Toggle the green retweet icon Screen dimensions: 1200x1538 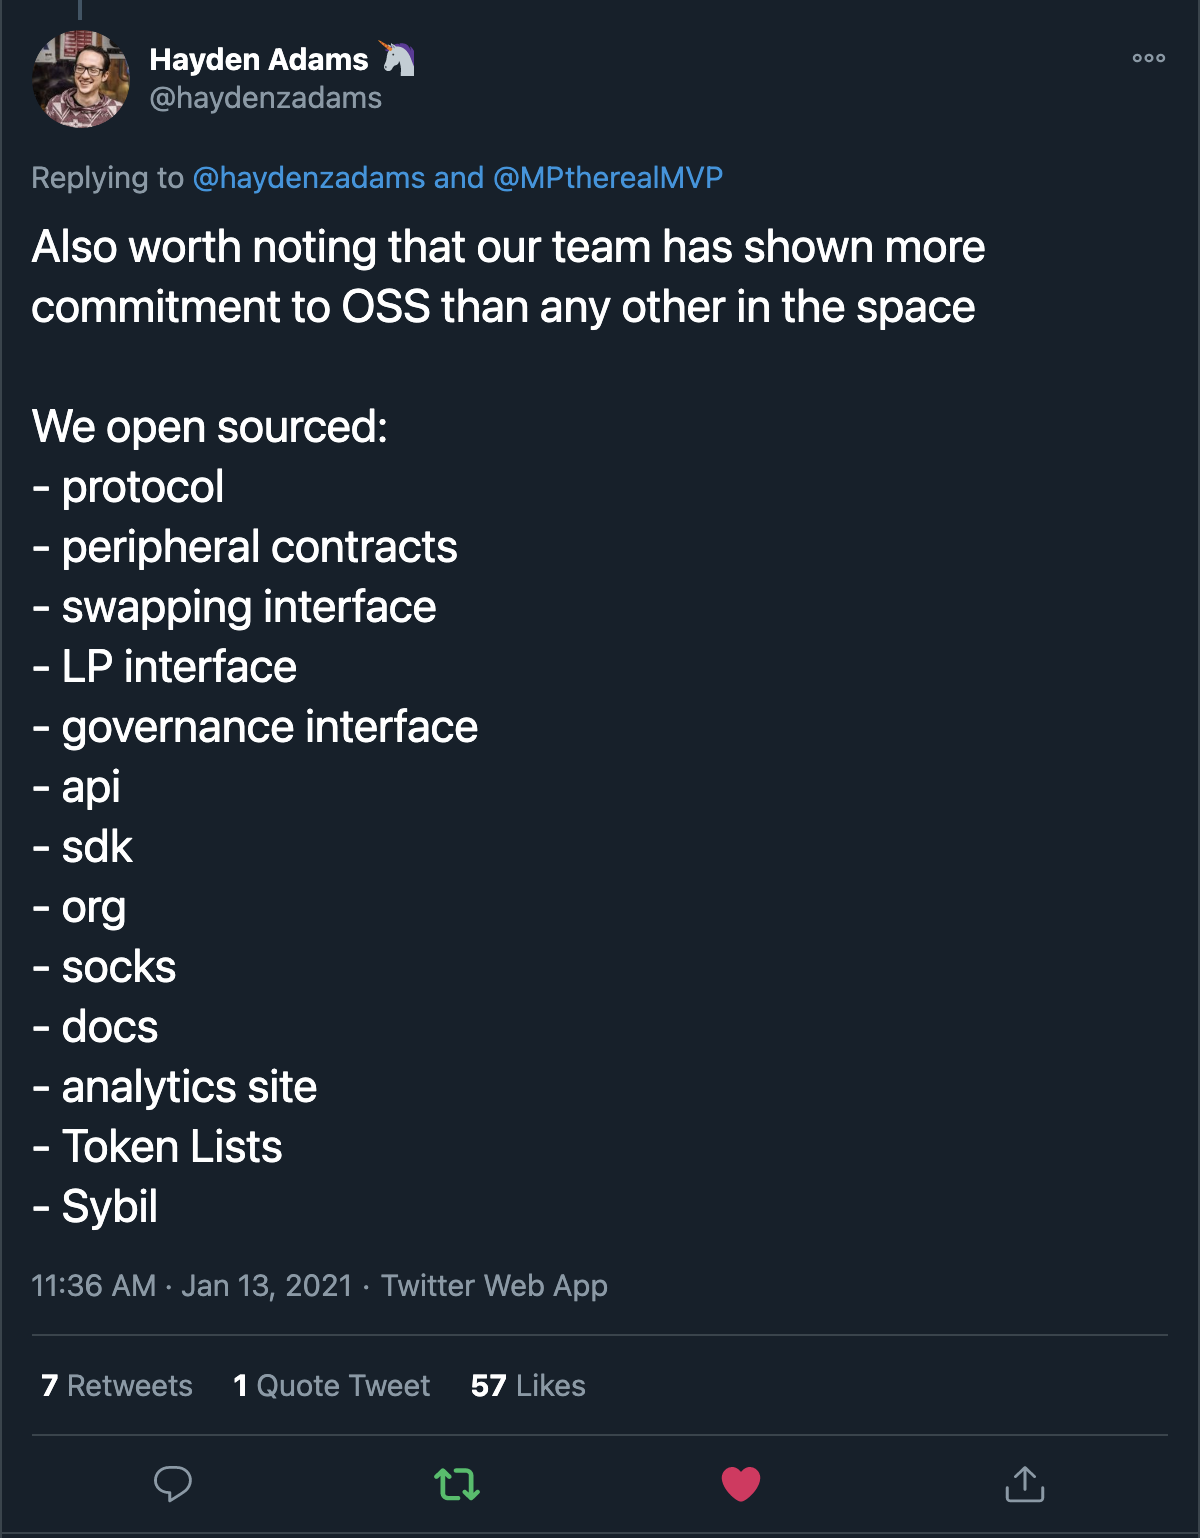457,1484
